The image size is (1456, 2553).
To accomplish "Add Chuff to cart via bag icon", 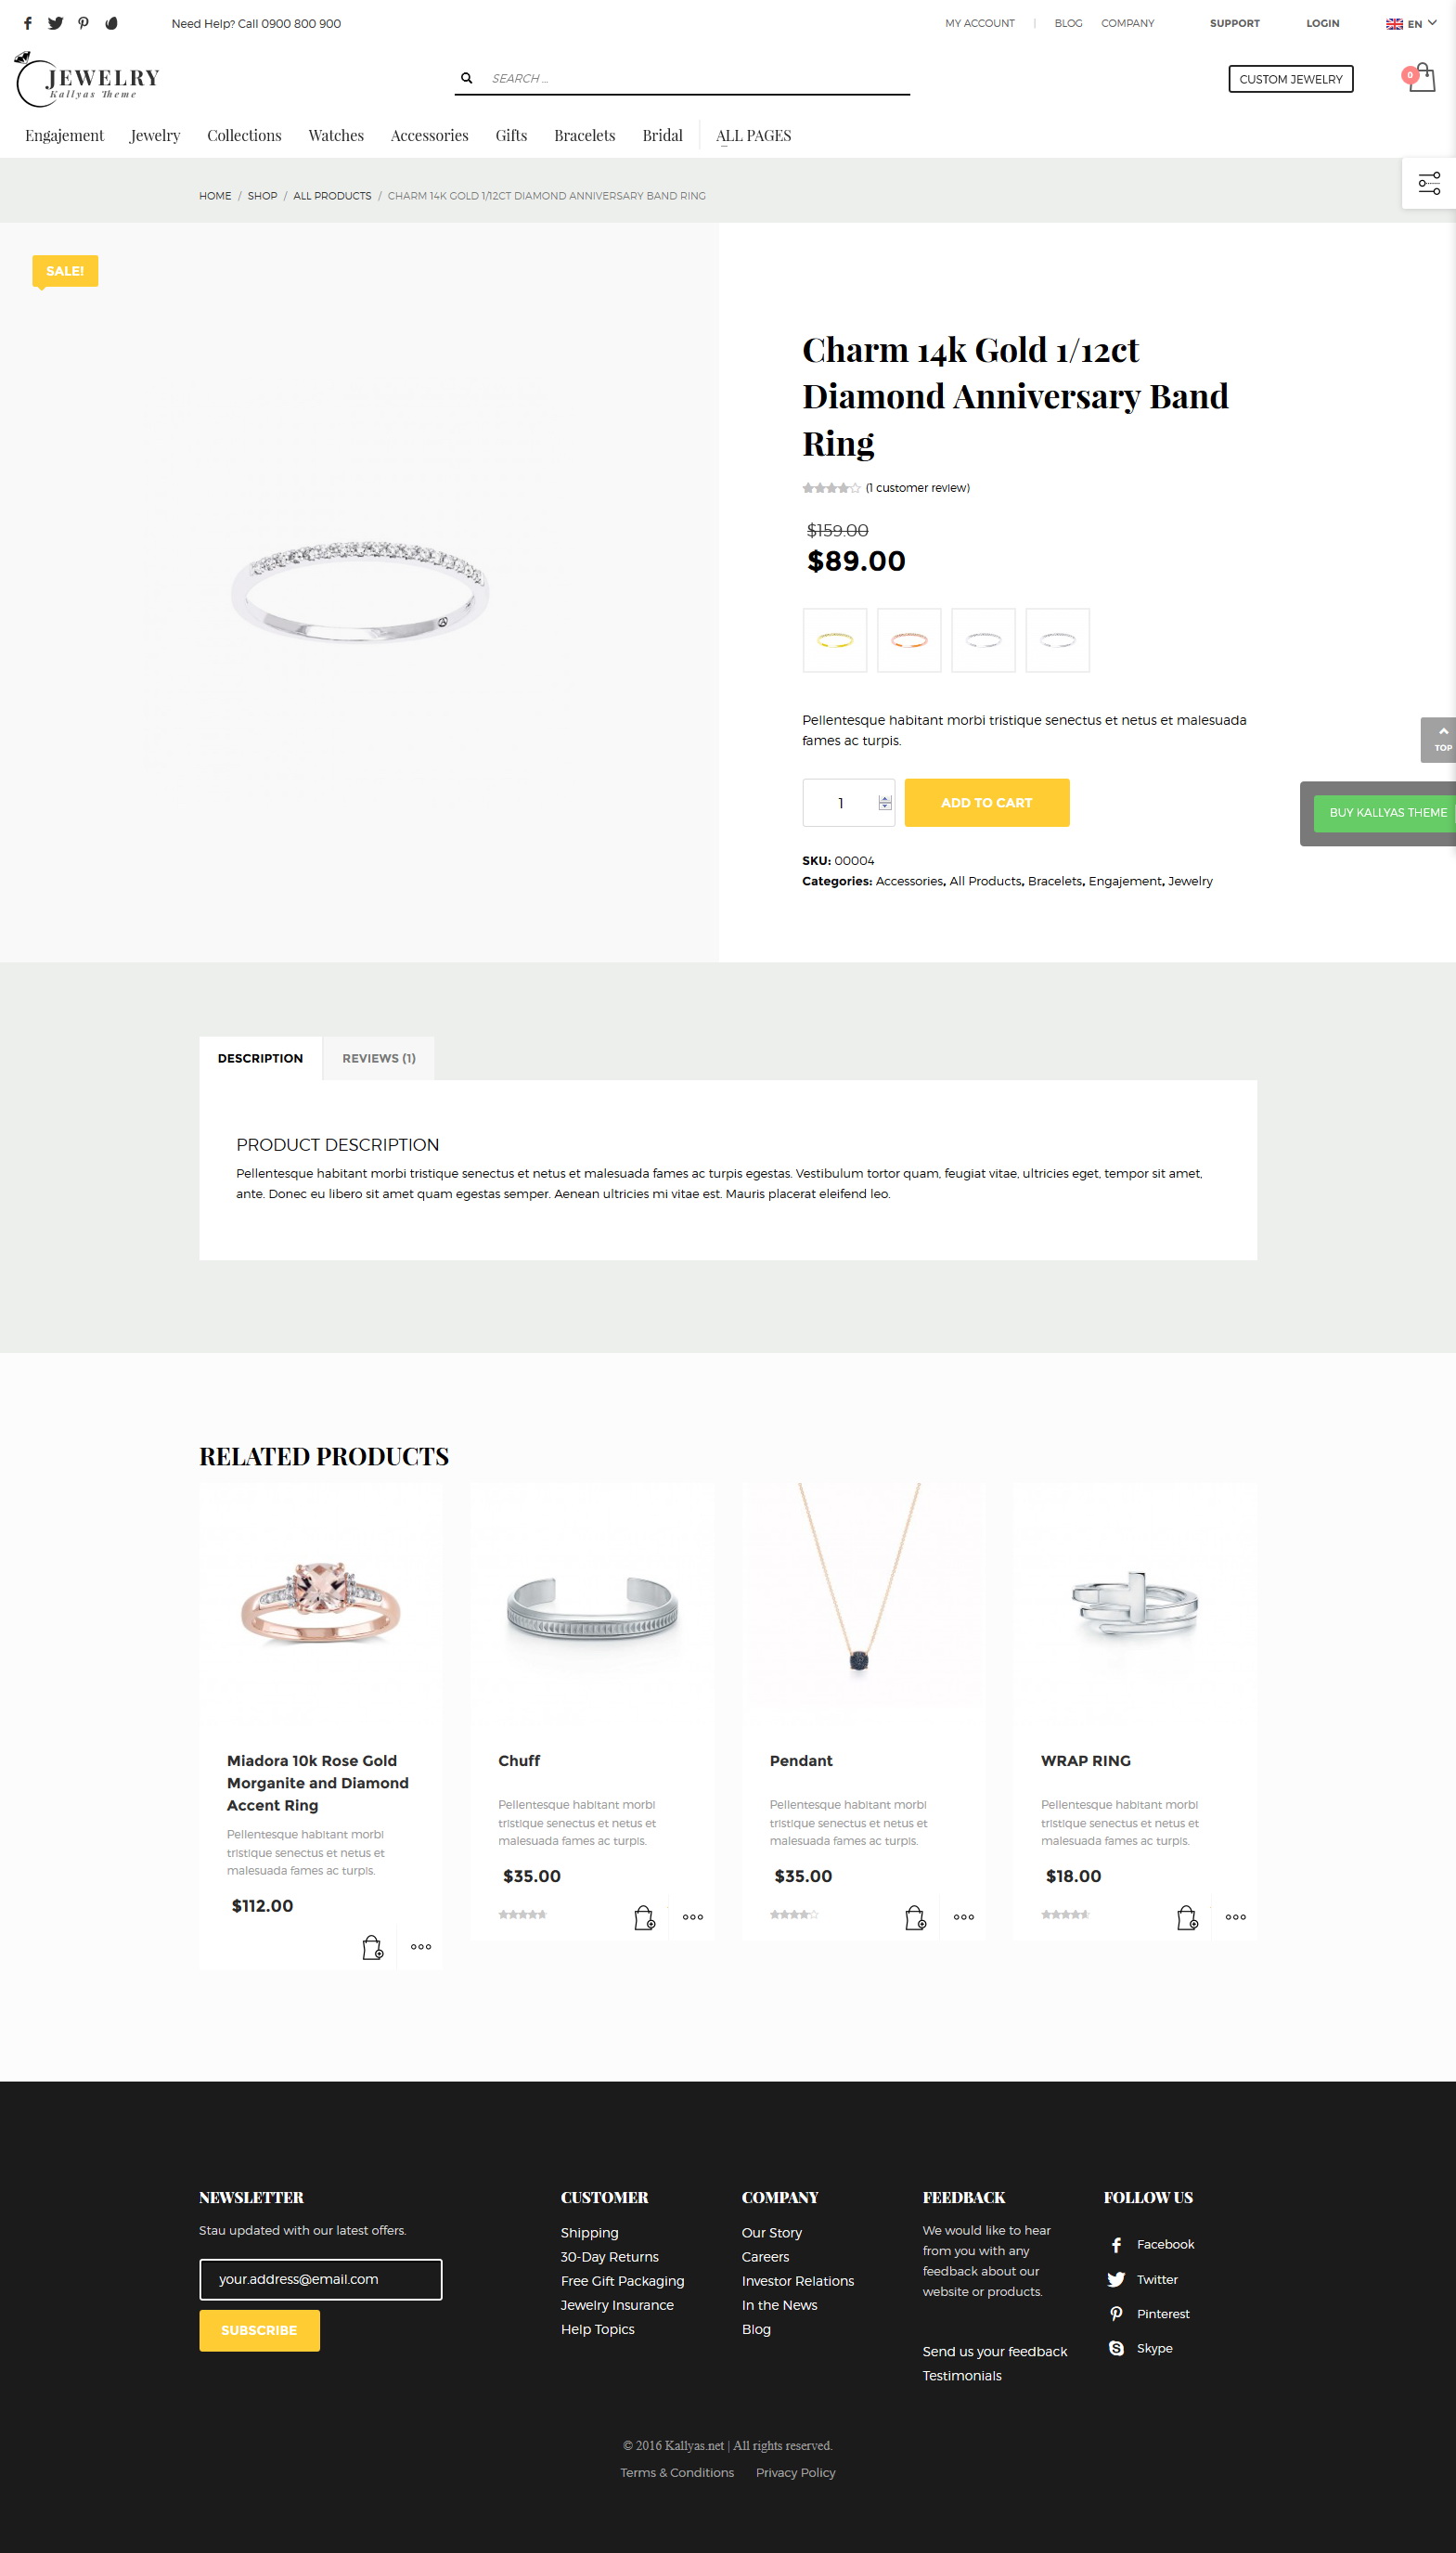I will pyautogui.click(x=644, y=1917).
